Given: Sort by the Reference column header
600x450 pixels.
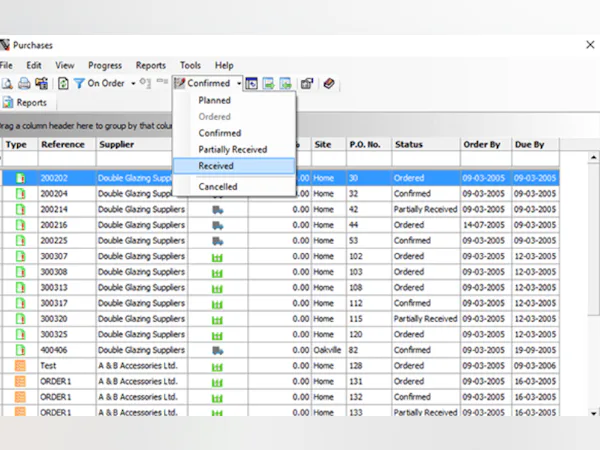Looking at the screenshot, I should 67,145.
